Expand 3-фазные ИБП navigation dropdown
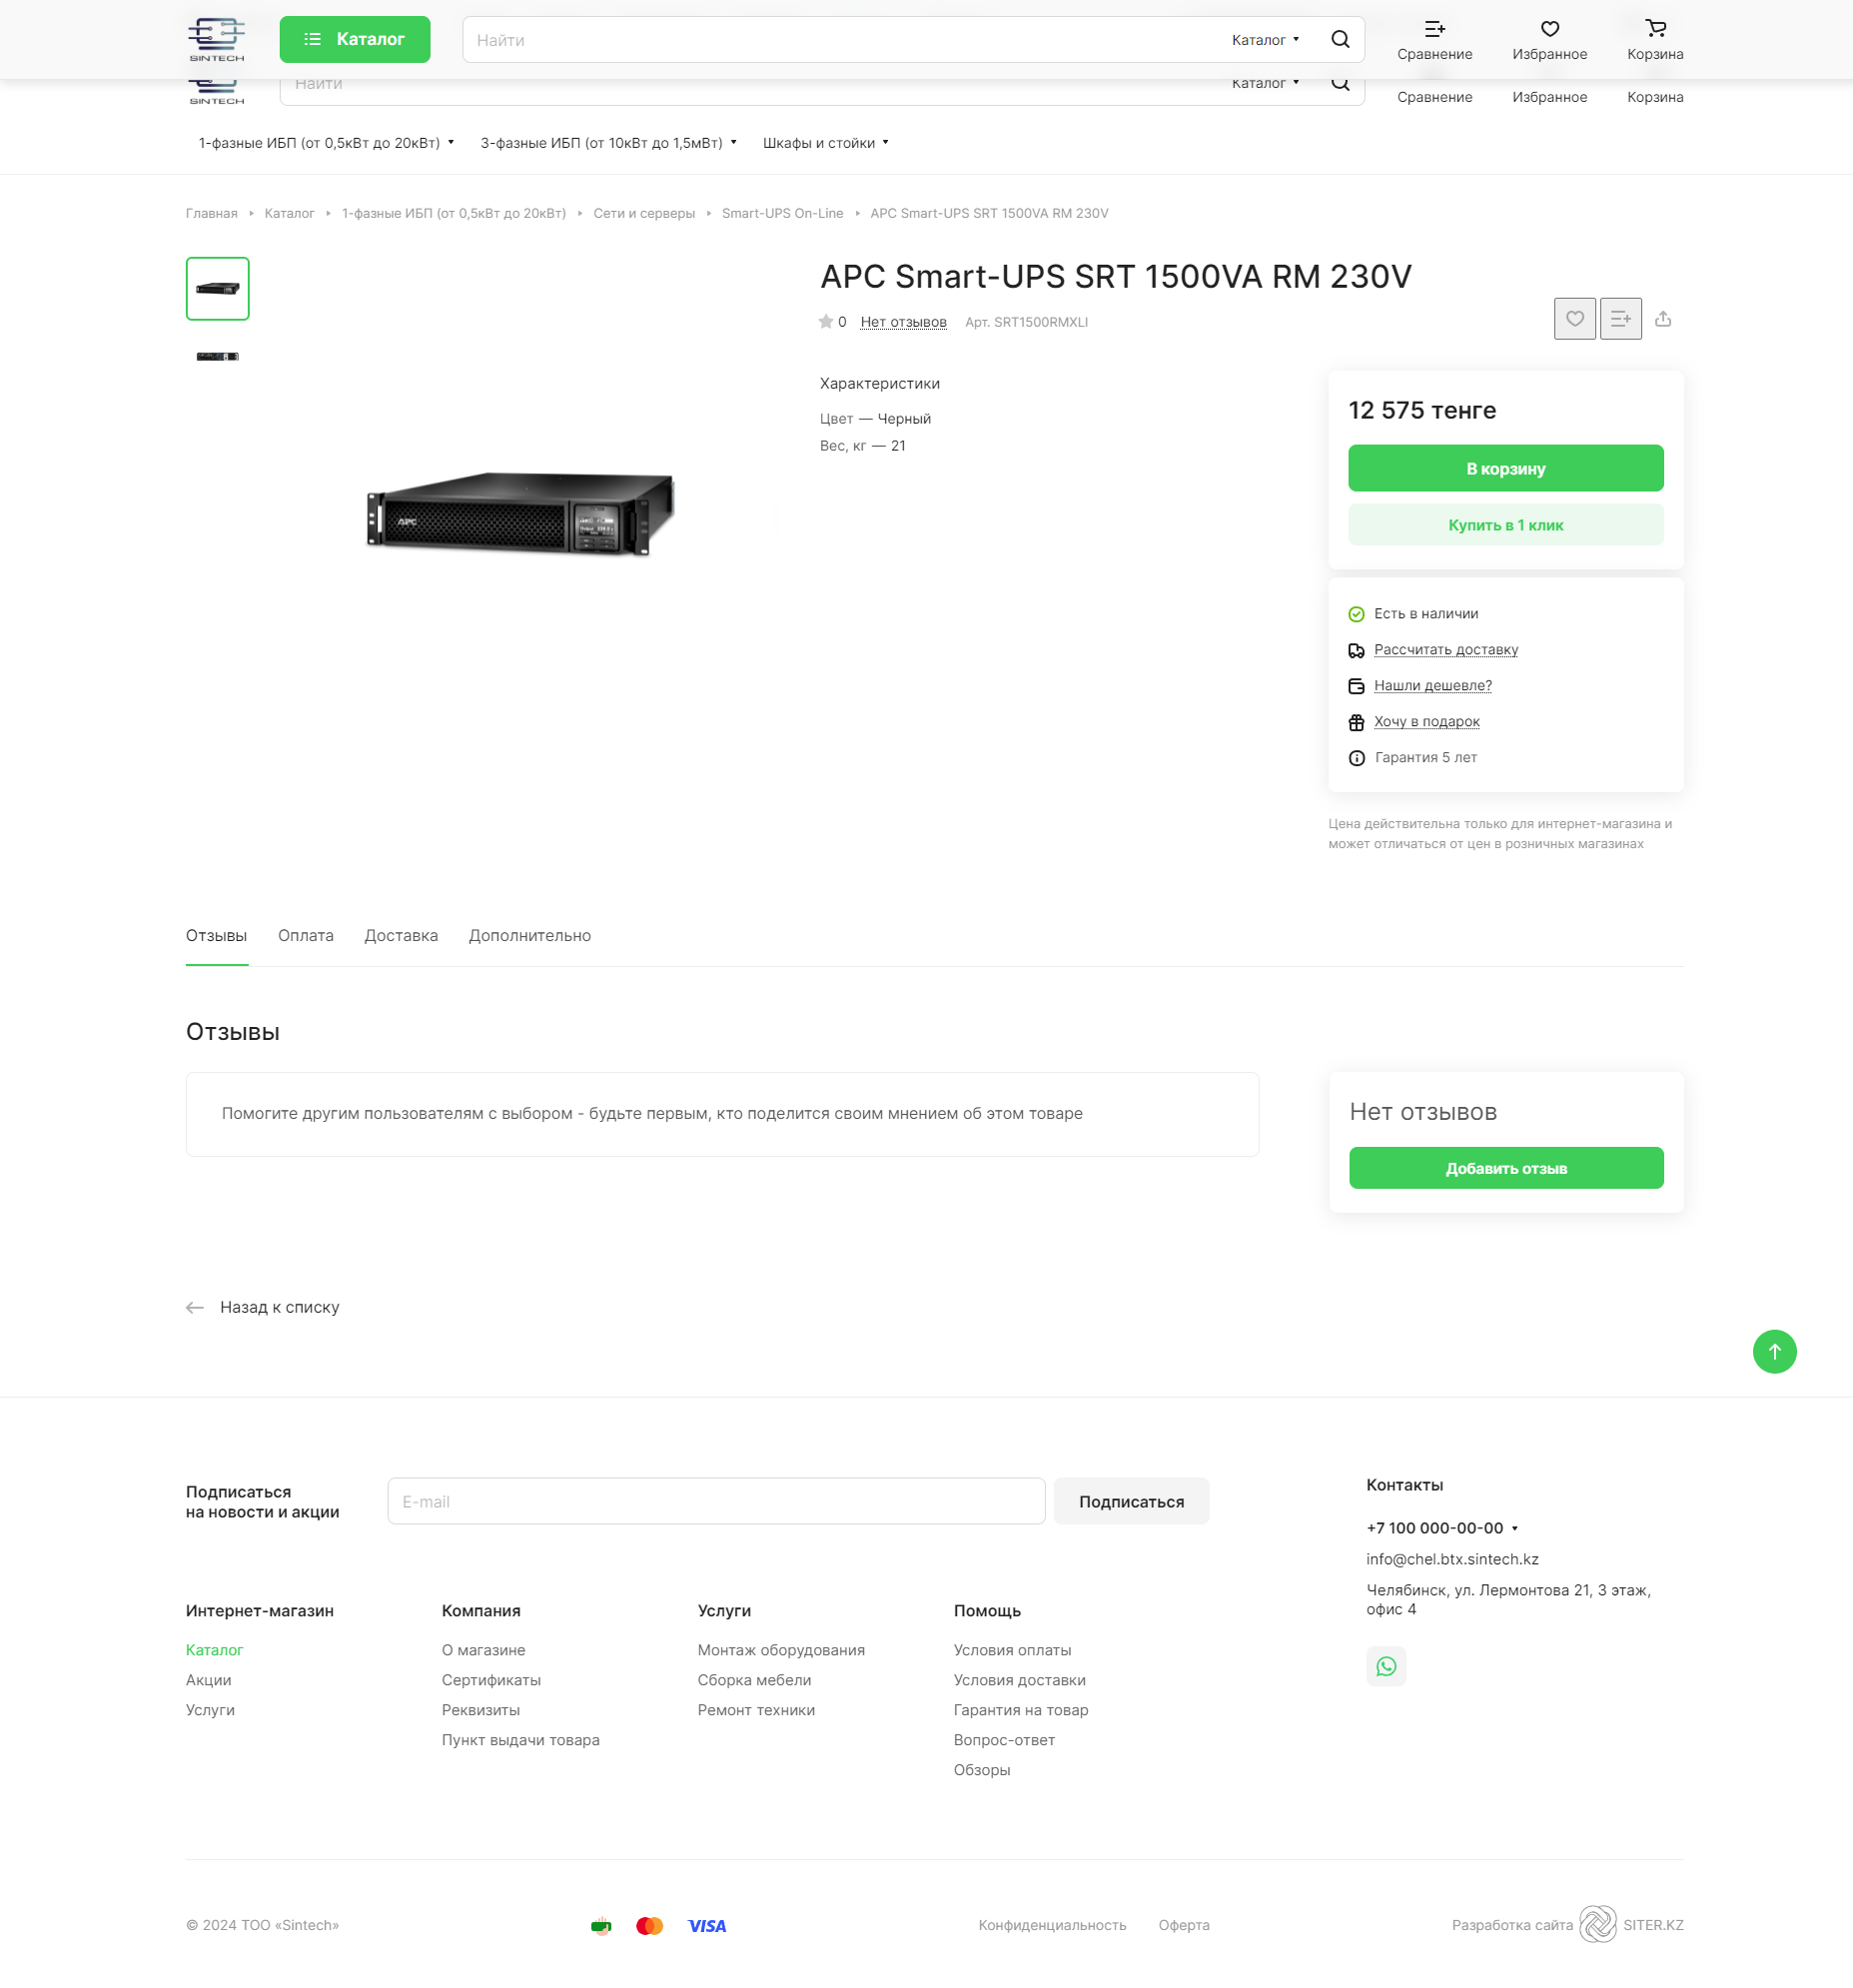This screenshot has height=1988, width=1853. point(608,143)
